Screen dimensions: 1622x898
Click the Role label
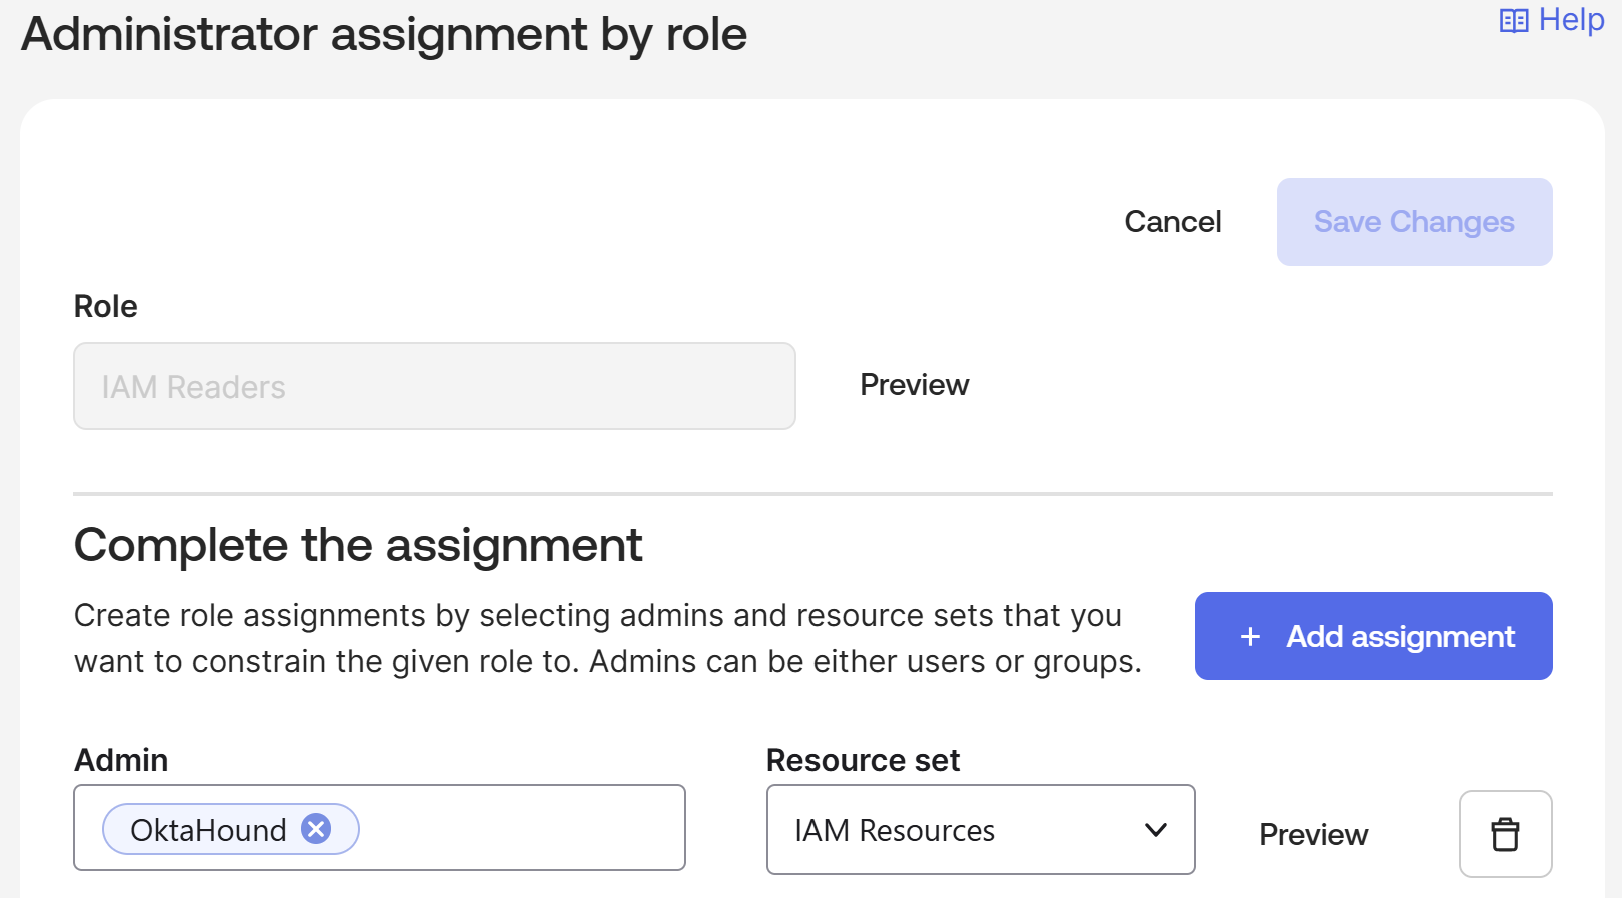pos(106,306)
